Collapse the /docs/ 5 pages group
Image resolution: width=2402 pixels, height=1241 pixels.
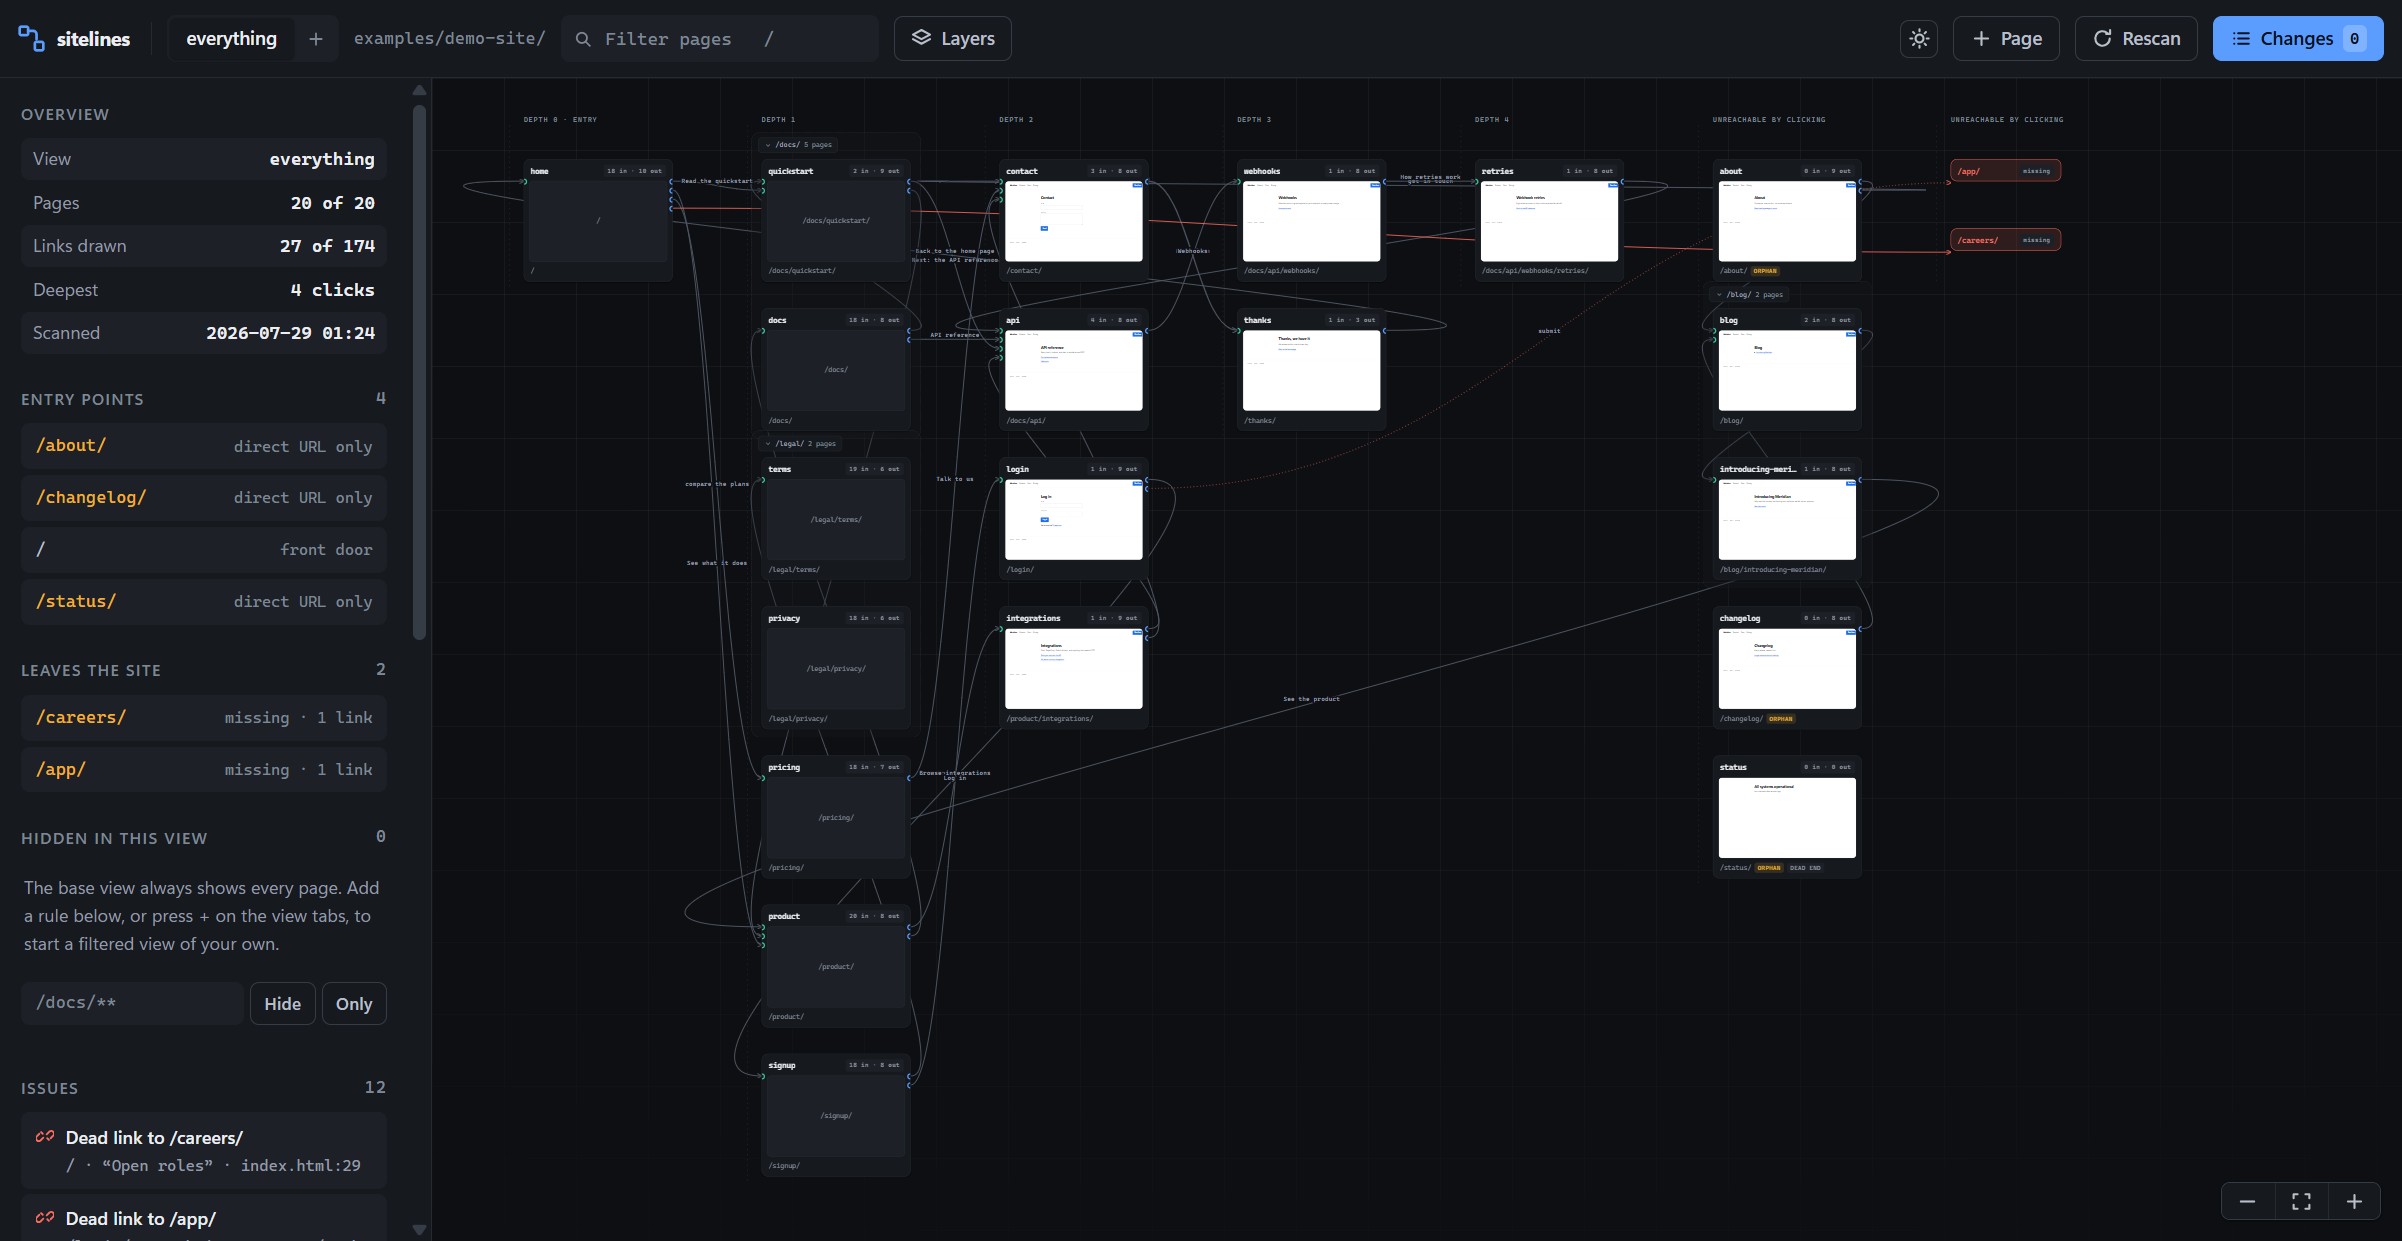[798, 145]
